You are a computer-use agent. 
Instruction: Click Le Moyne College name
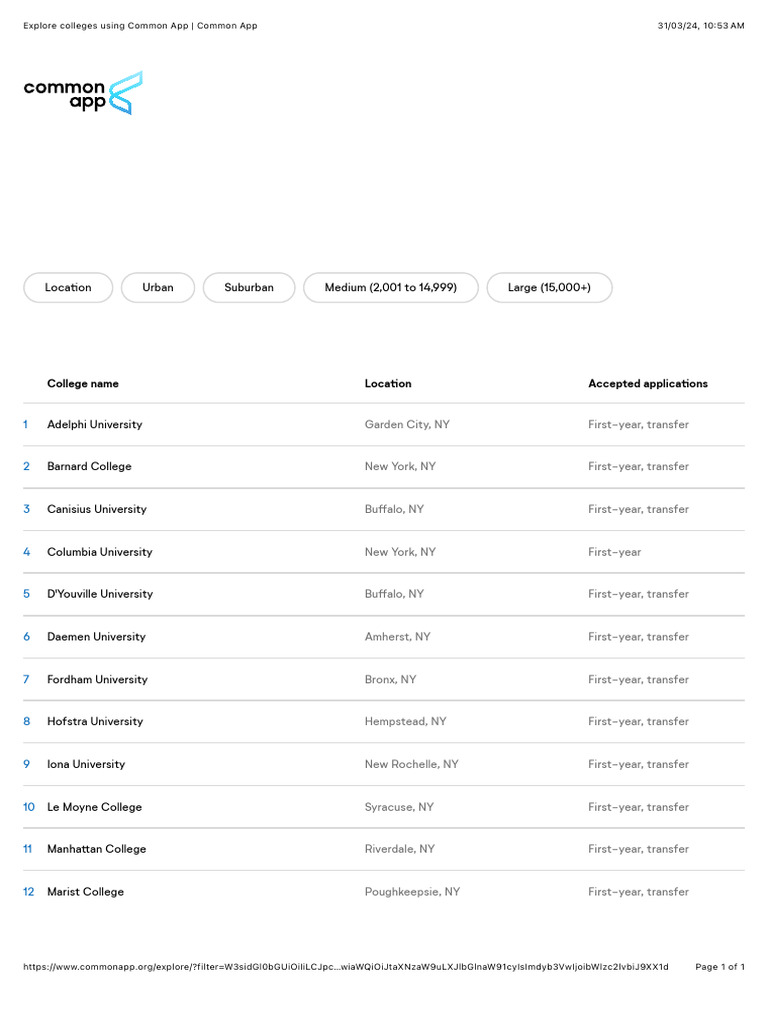(94, 807)
